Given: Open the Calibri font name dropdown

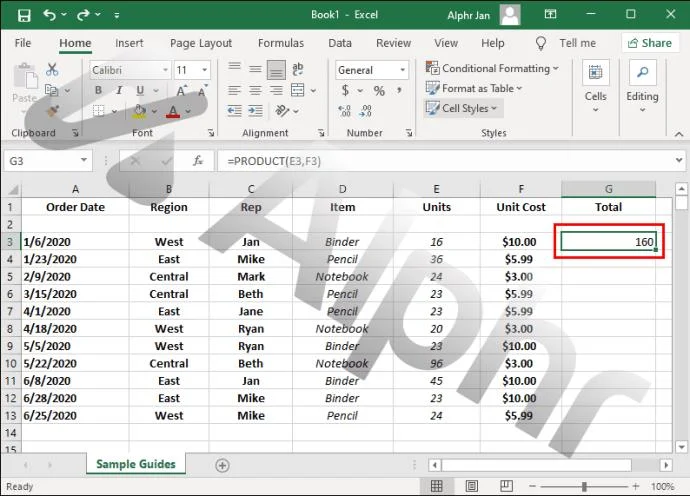Looking at the screenshot, I should pos(165,70).
